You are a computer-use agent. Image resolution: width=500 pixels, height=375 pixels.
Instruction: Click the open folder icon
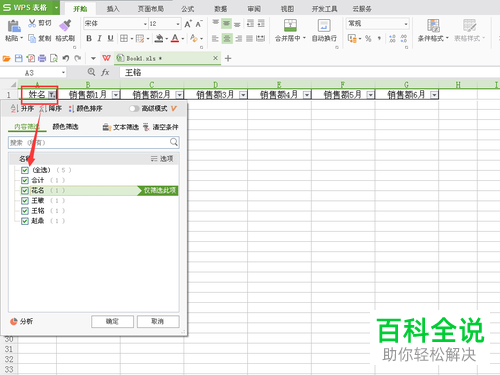pos(6,59)
